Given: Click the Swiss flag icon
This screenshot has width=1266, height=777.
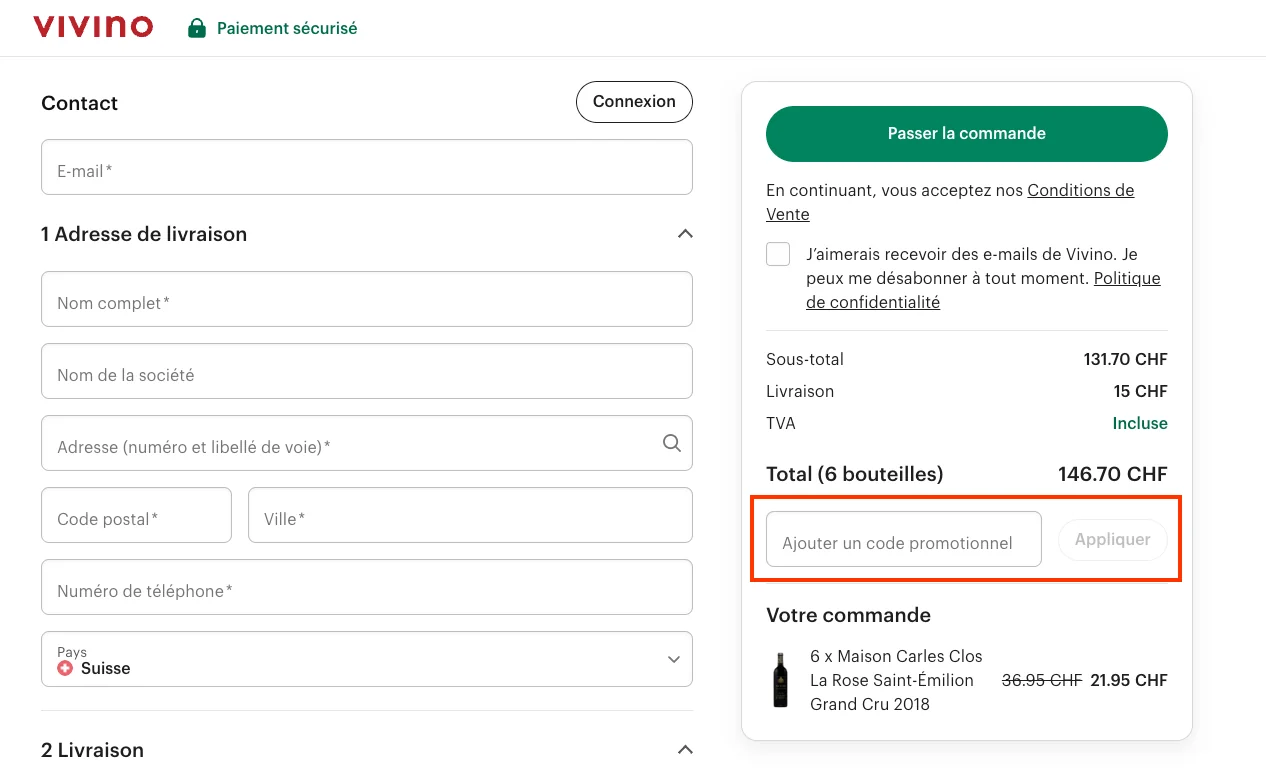Looking at the screenshot, I should point(65,668).
